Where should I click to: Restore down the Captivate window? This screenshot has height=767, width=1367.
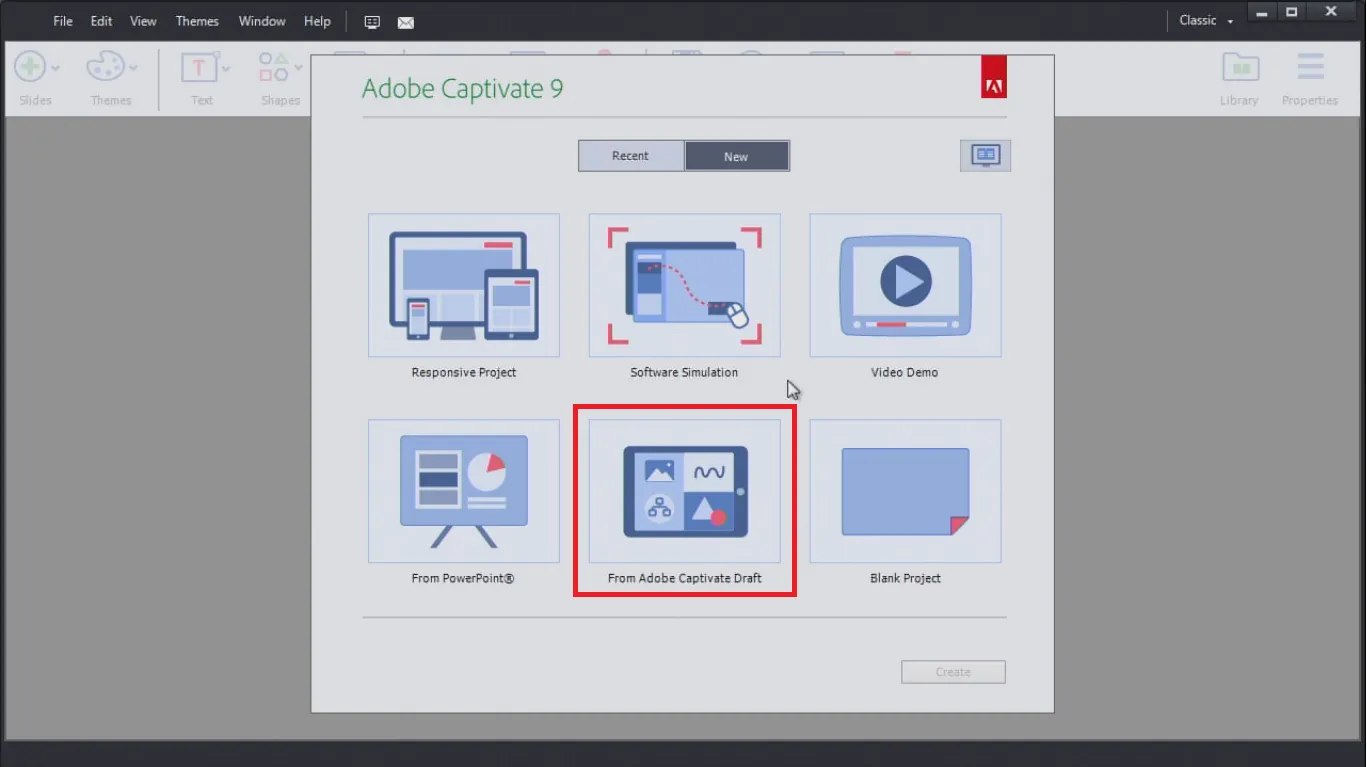(1292, 12)
